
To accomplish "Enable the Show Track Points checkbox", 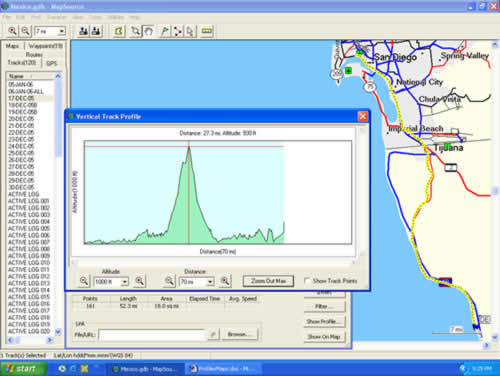I will coord(307,281).
